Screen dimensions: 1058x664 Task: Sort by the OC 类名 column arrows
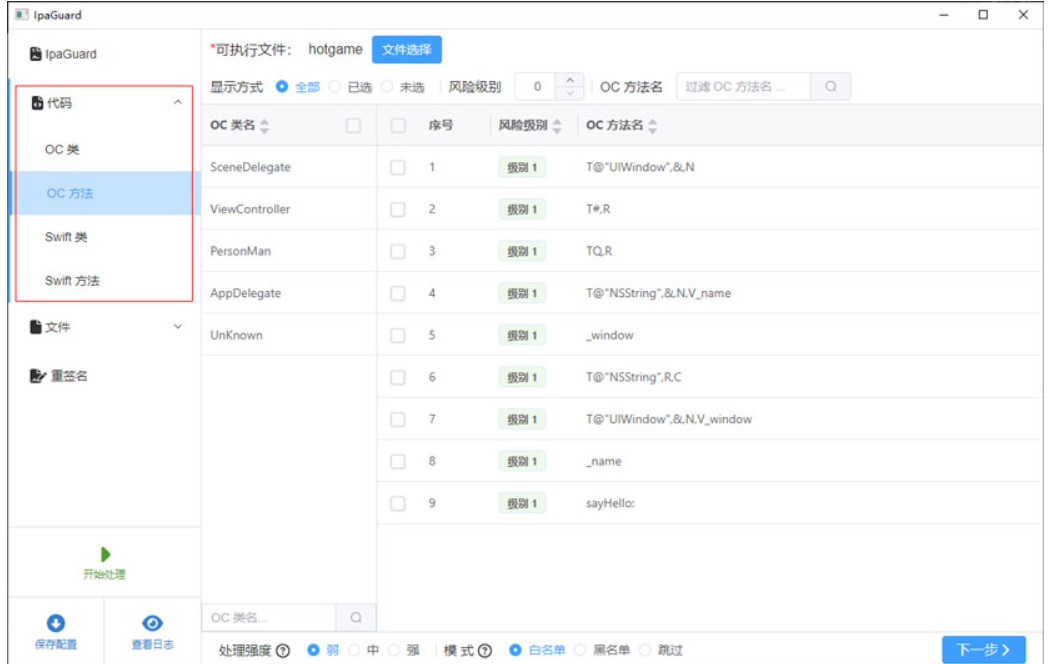(x=264, y=126)
